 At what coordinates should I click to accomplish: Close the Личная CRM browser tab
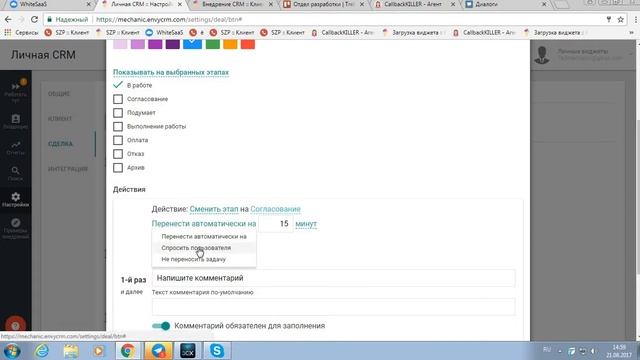[180, 4]
